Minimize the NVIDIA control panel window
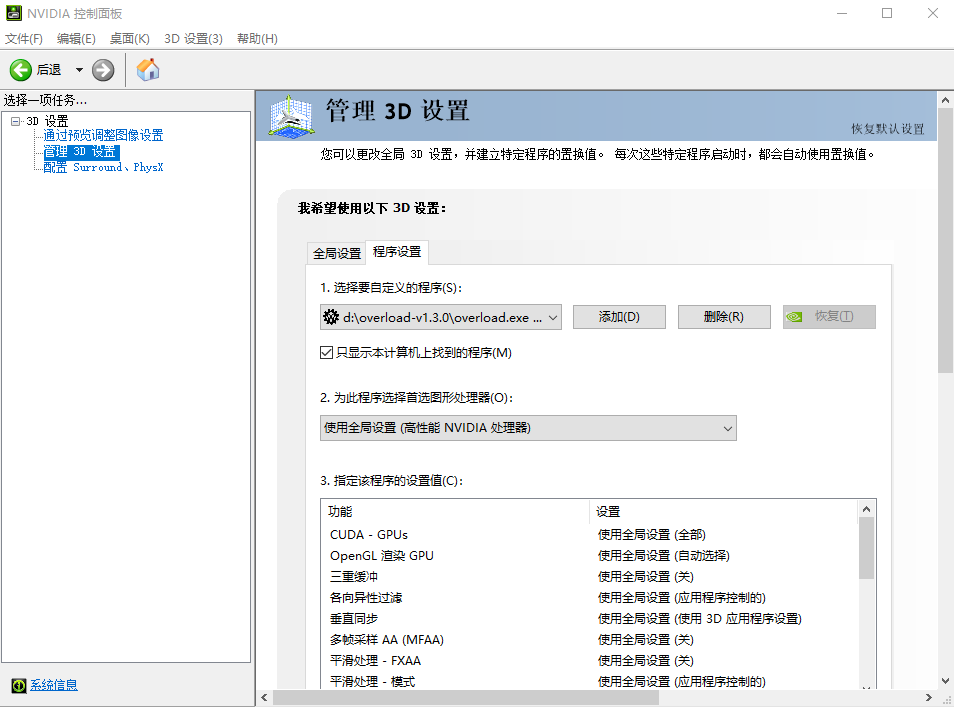 click(842, 13)
